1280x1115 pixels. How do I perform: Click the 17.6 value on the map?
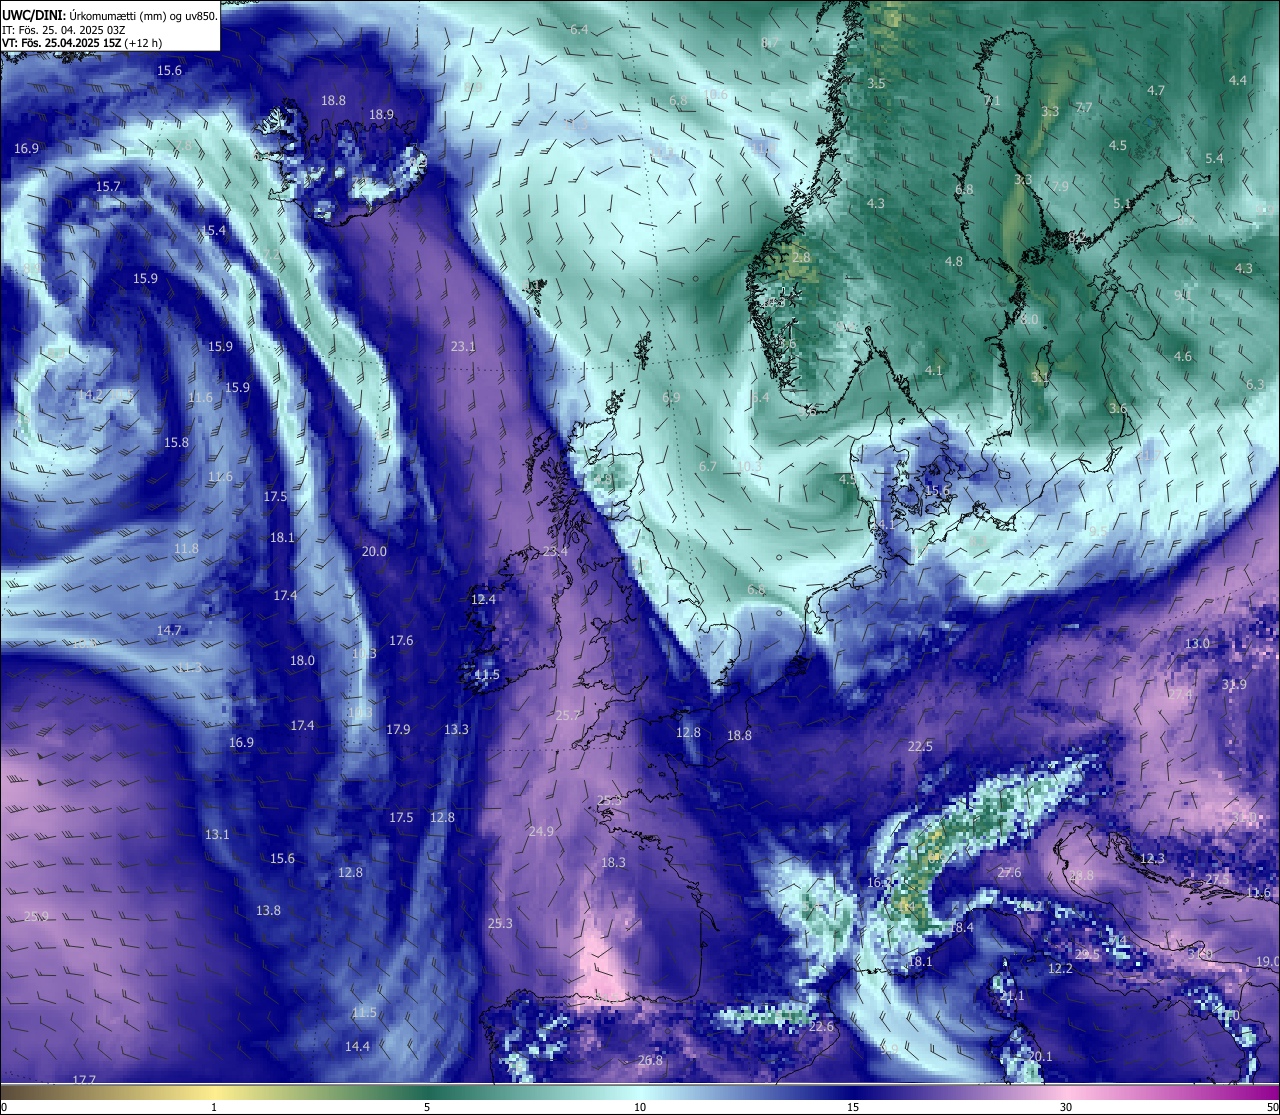coord(401,641)
